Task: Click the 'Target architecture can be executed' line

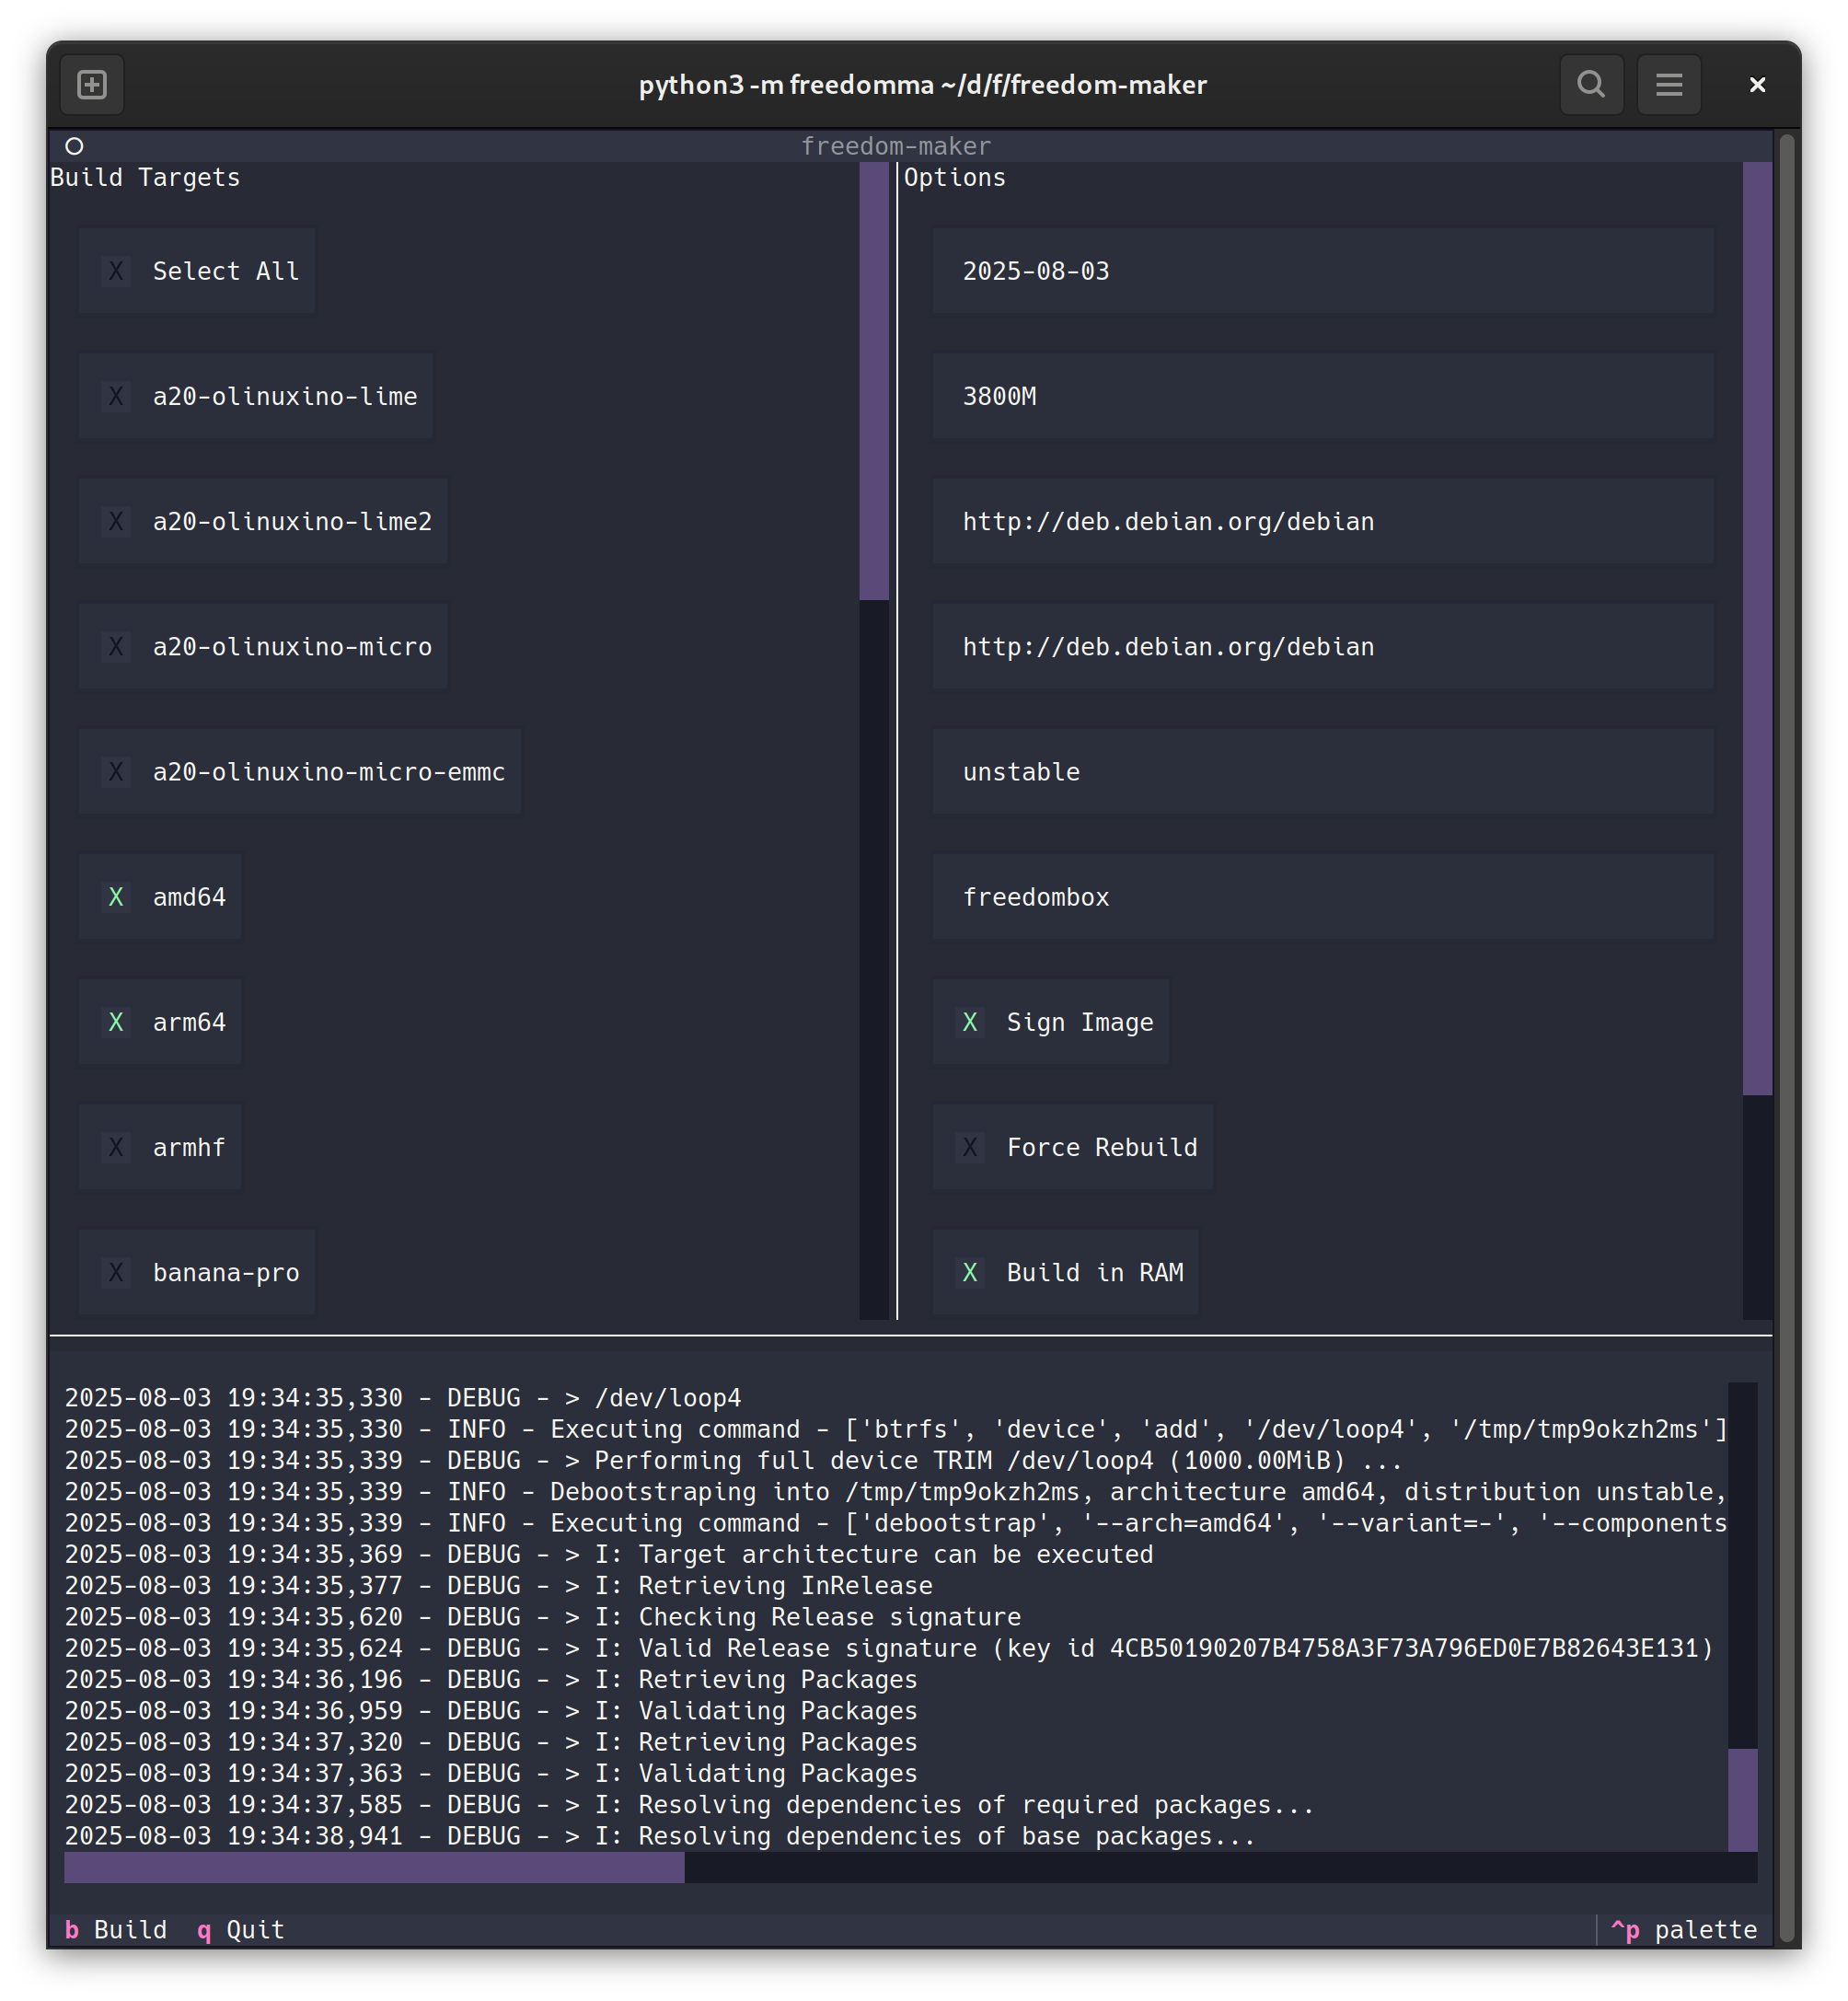Action: [x=609, y=1554]
